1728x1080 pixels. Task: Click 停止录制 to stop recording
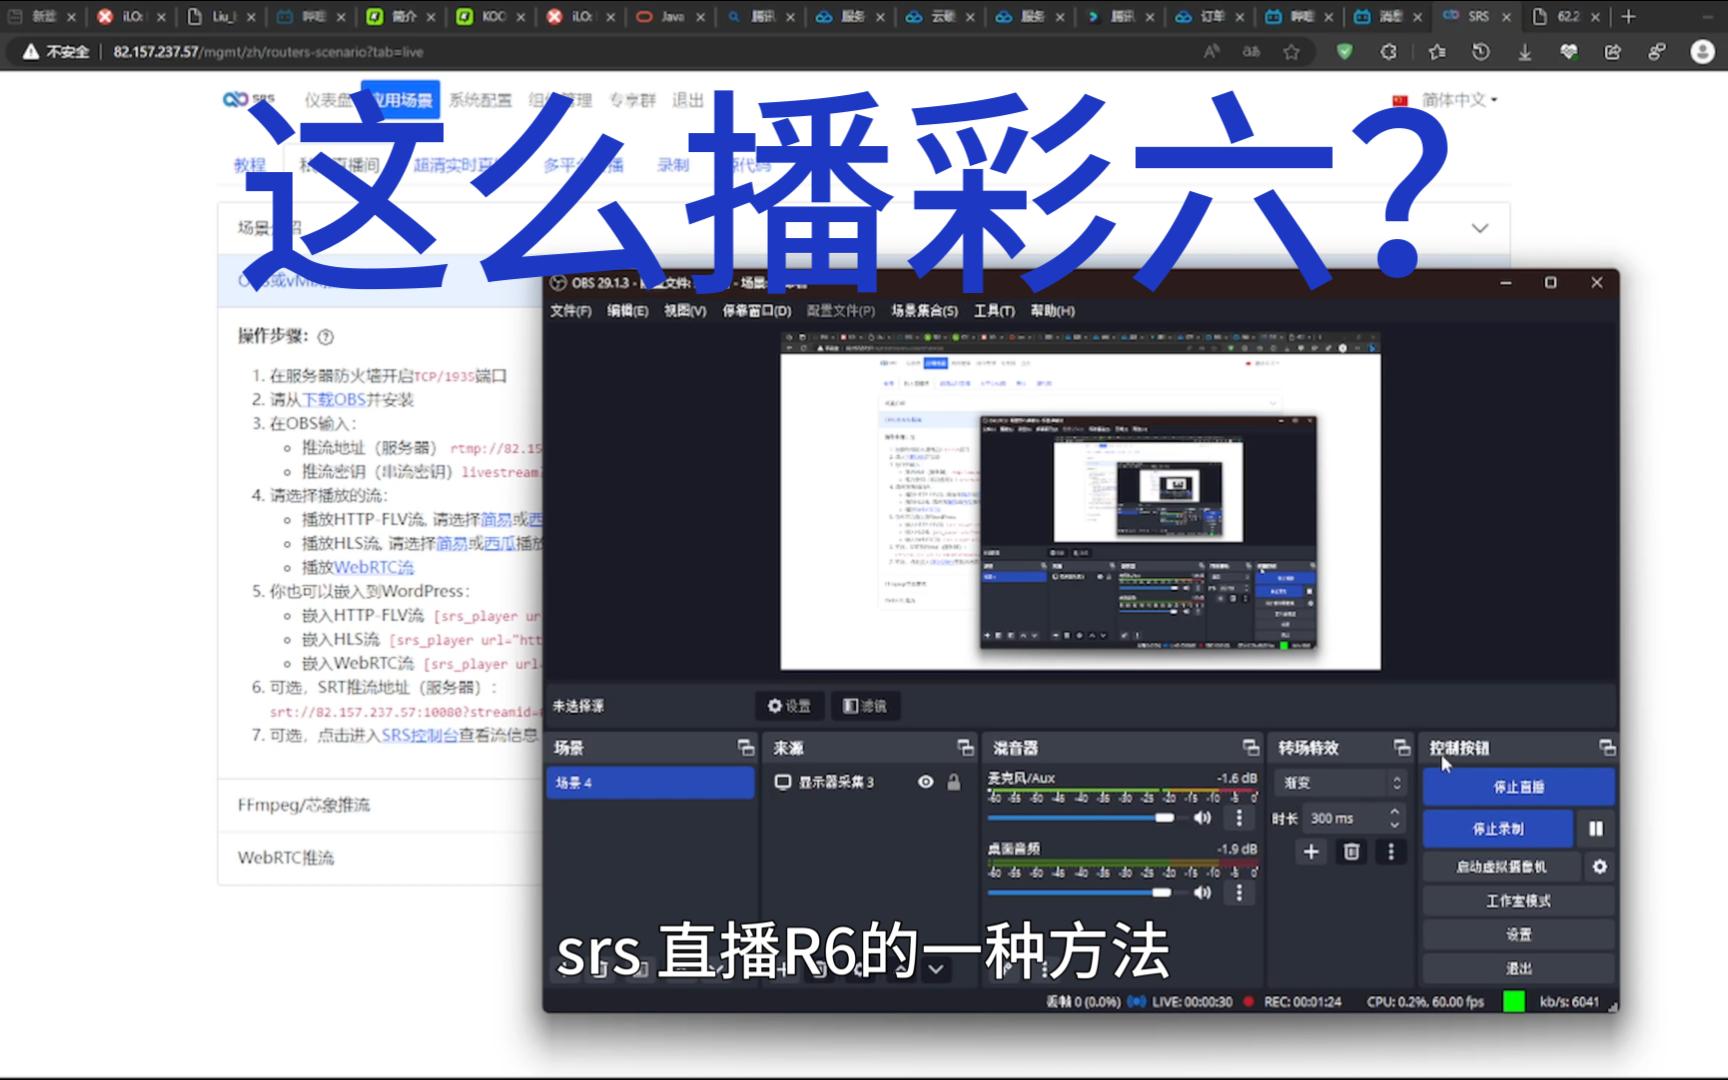(x=1498, y=829)
